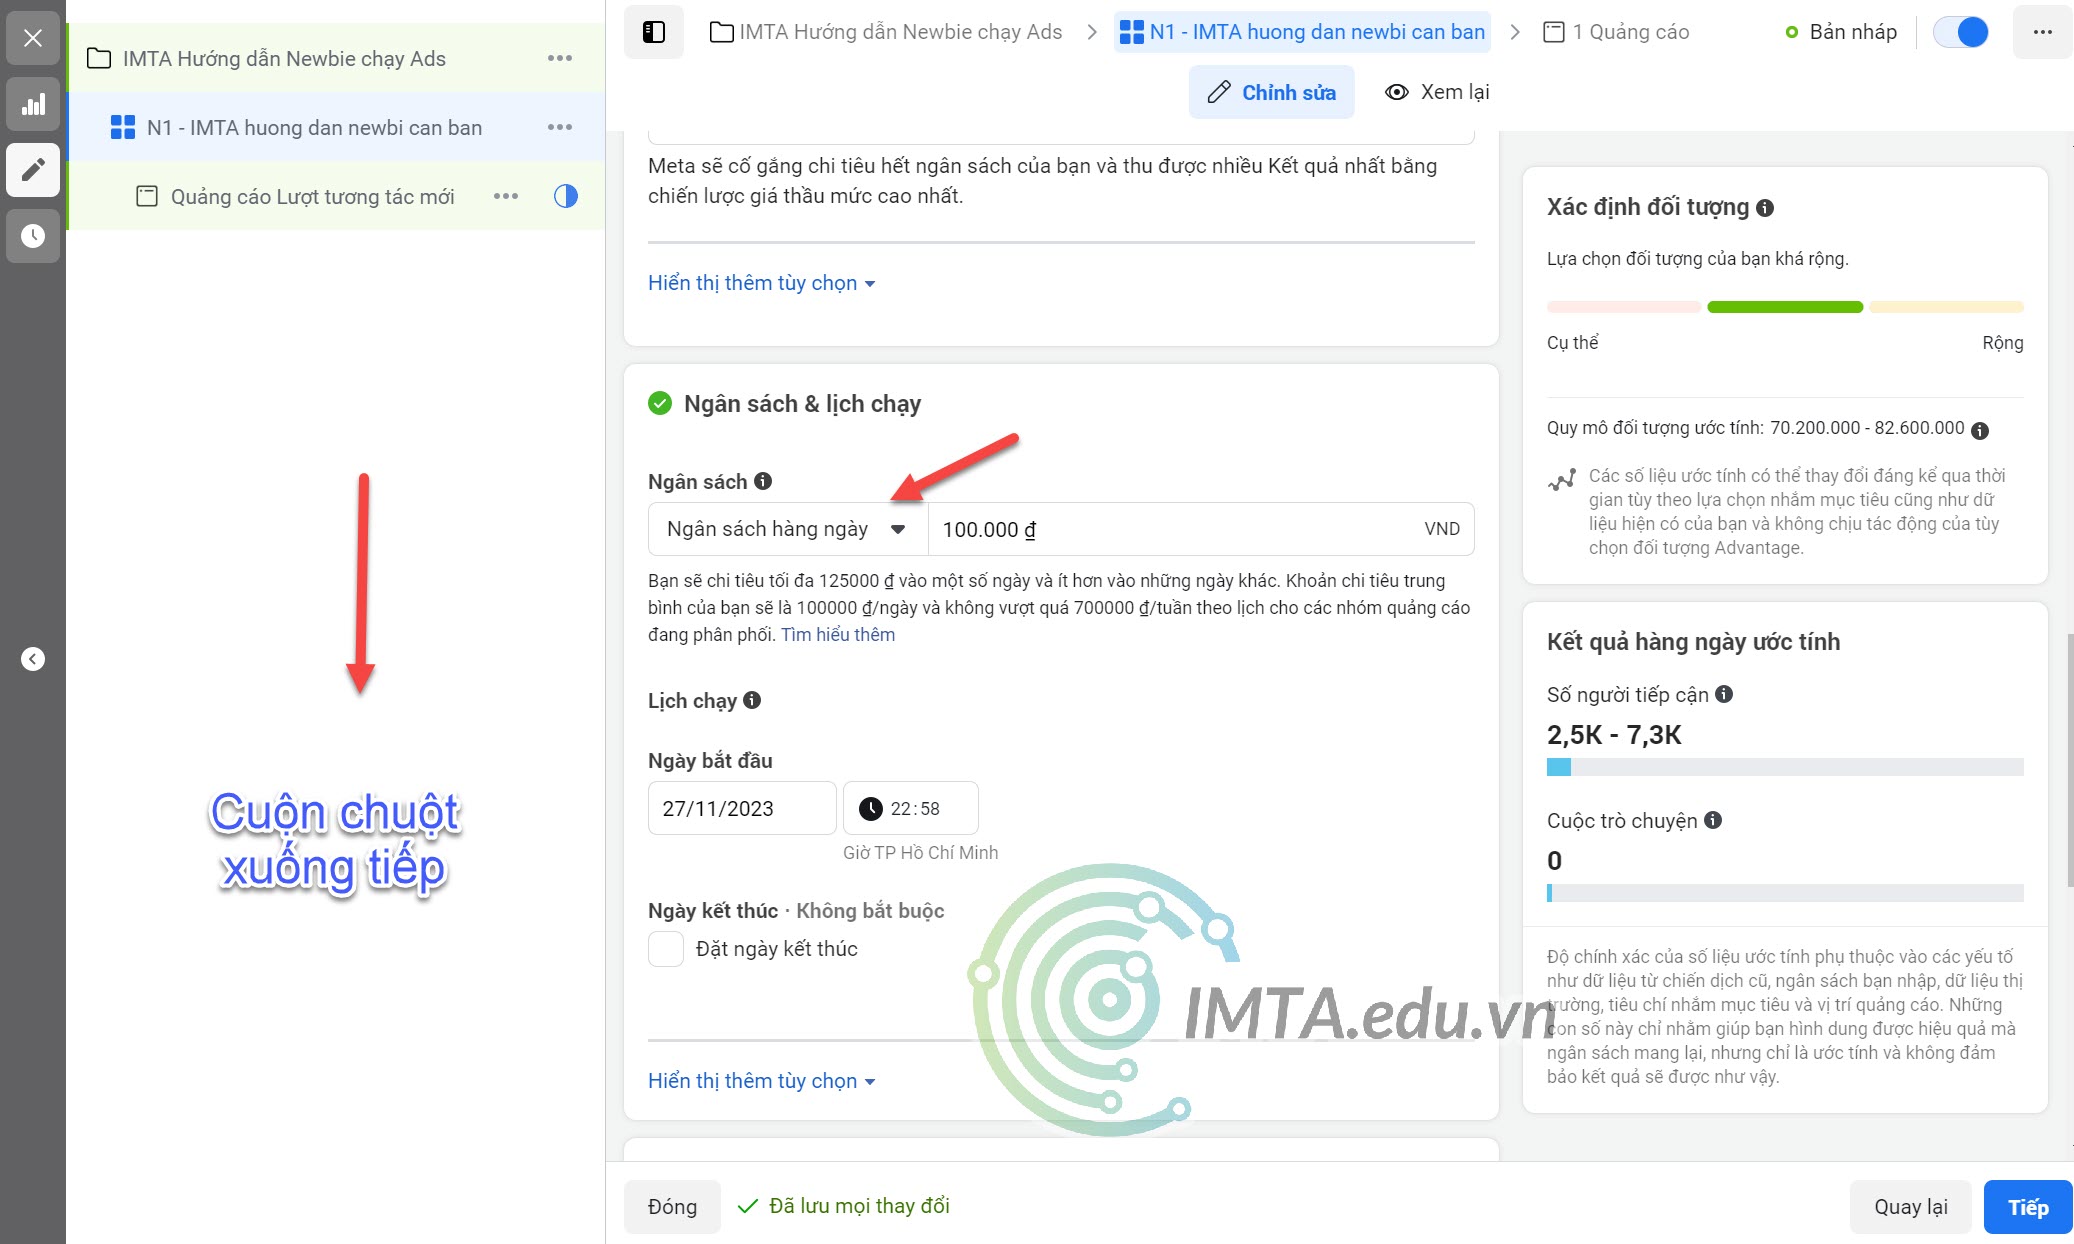
Task: Open the top-right three-dot menu
Action: point(2043,32)
